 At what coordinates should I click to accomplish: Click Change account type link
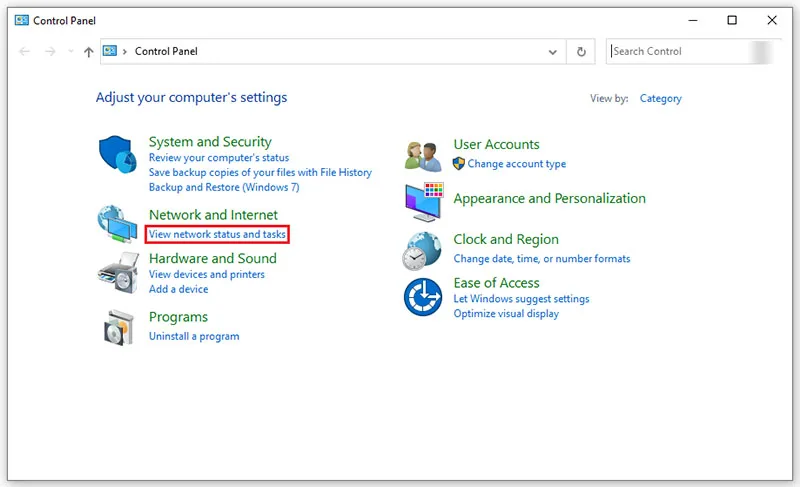click(x=517, y=164)
